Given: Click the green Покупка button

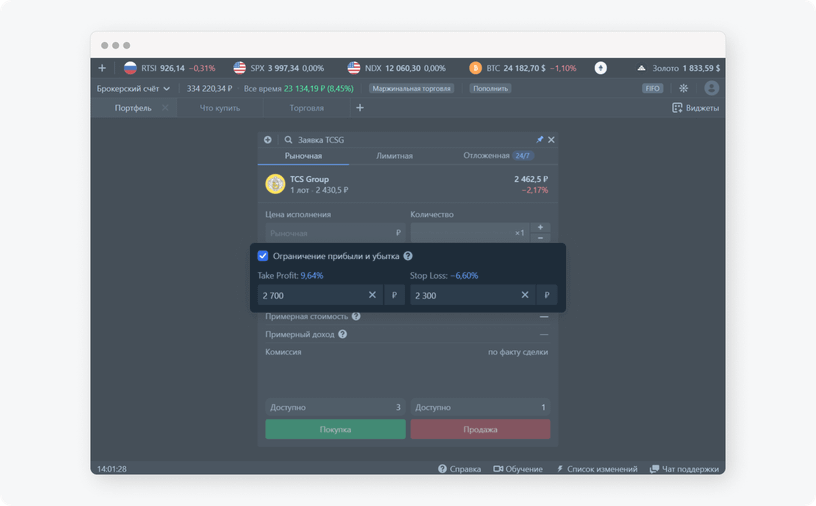Looking at the screenshot, I should [x=335, y=429].
